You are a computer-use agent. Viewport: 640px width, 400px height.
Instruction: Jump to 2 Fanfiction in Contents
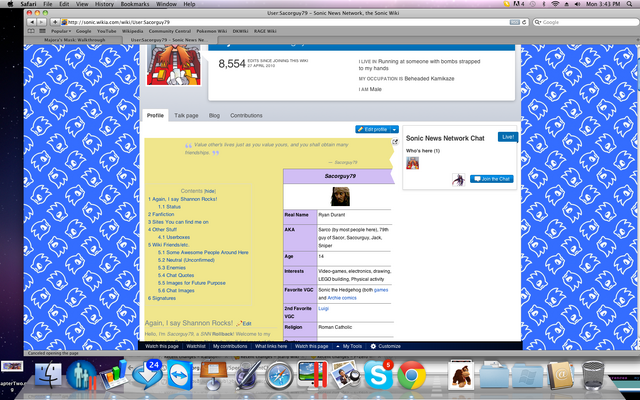[161, 214]
